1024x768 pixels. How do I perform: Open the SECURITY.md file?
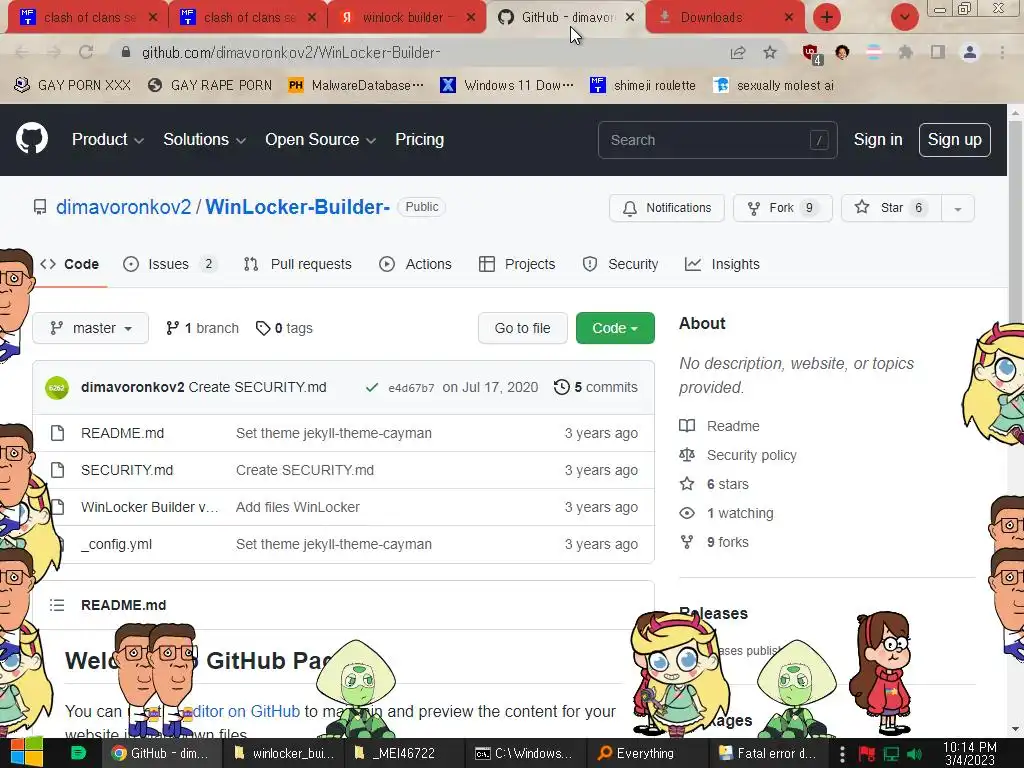click(x=127, y=470)
